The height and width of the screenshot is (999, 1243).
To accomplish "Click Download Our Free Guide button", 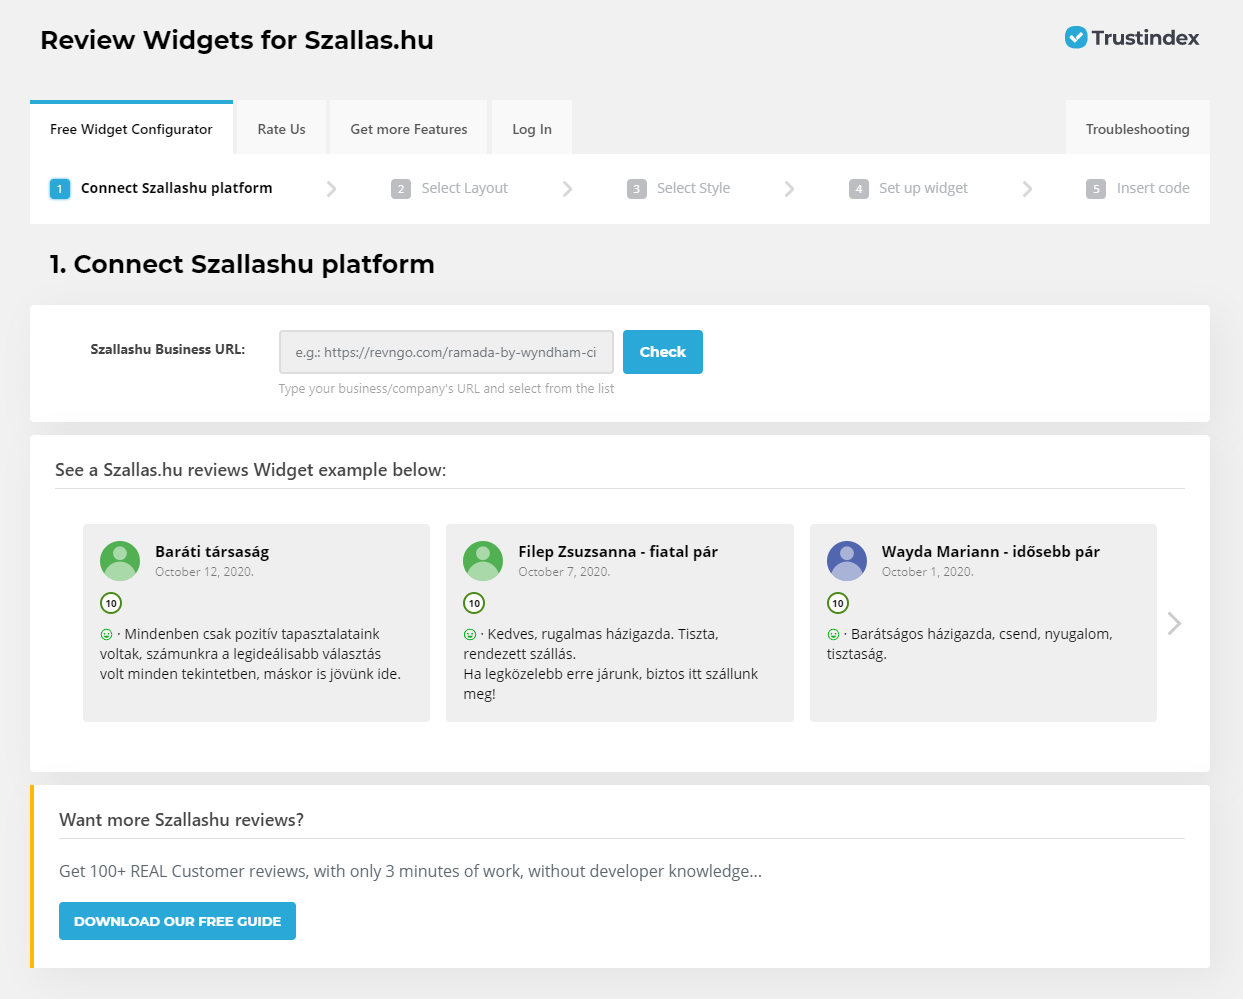I will click(177, 921).
